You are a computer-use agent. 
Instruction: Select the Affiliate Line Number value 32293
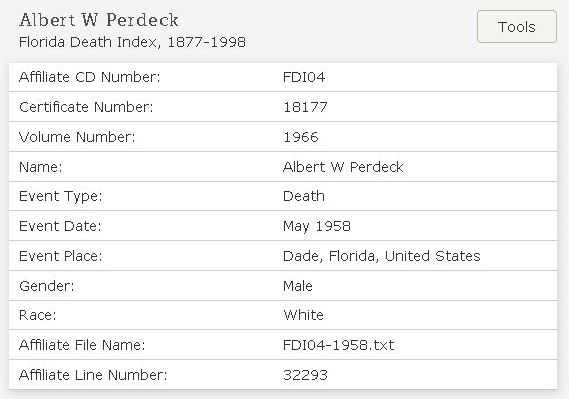305,375
